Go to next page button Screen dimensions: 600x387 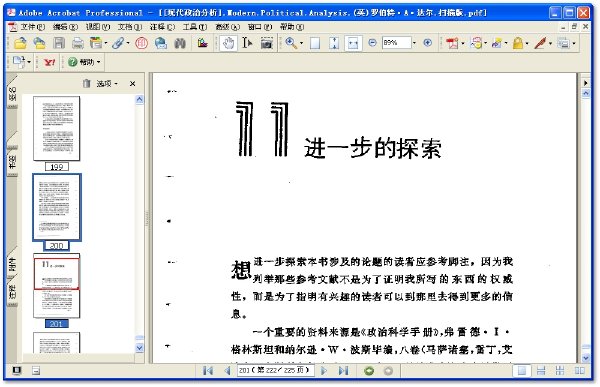tap(324, 371)
